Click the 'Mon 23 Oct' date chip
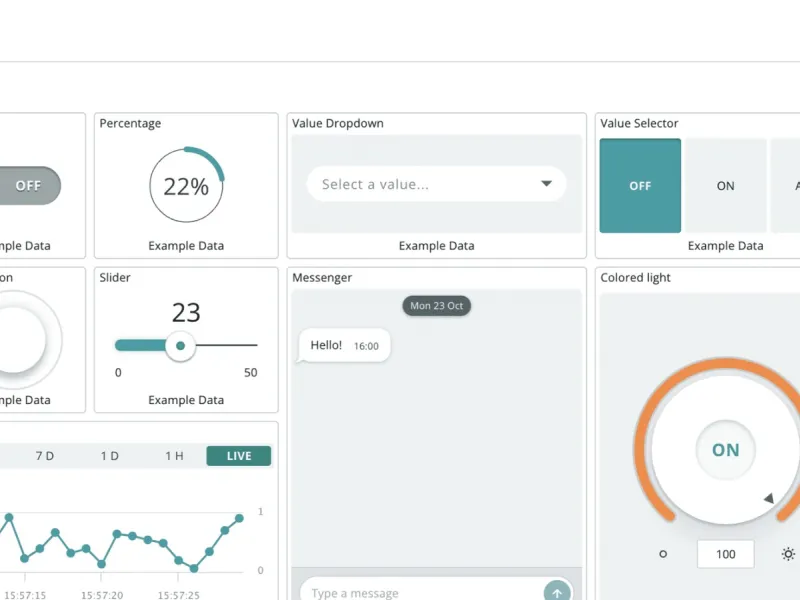Viewport: 800px width, 600px height. pos(437,306)
